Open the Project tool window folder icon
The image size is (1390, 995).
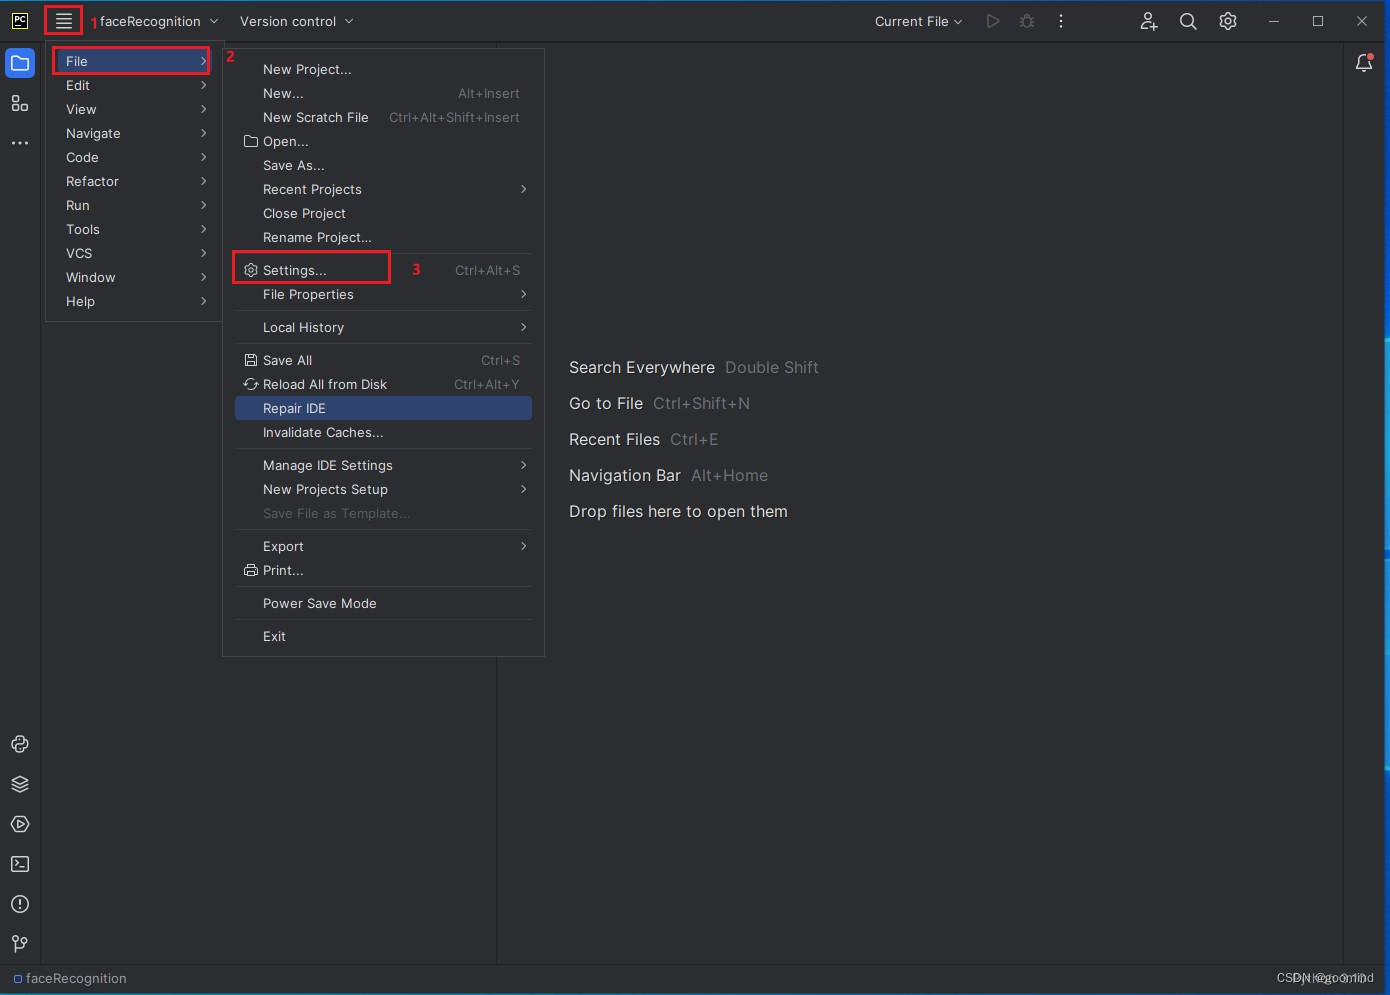(20, 63)
